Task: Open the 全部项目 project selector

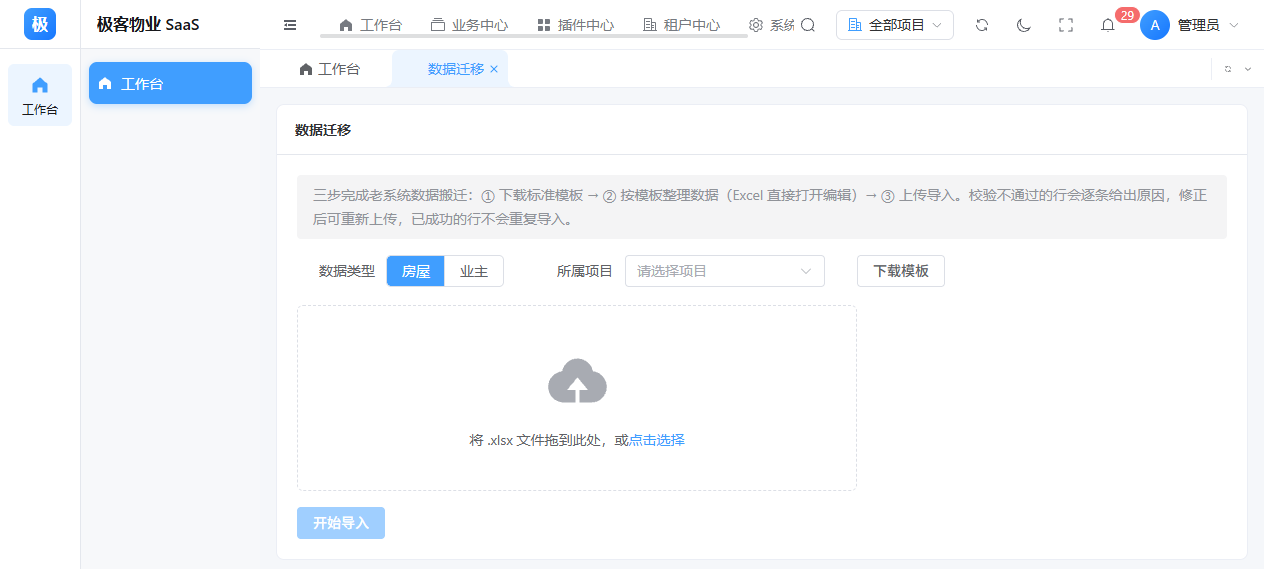Action: pos(895,25)
